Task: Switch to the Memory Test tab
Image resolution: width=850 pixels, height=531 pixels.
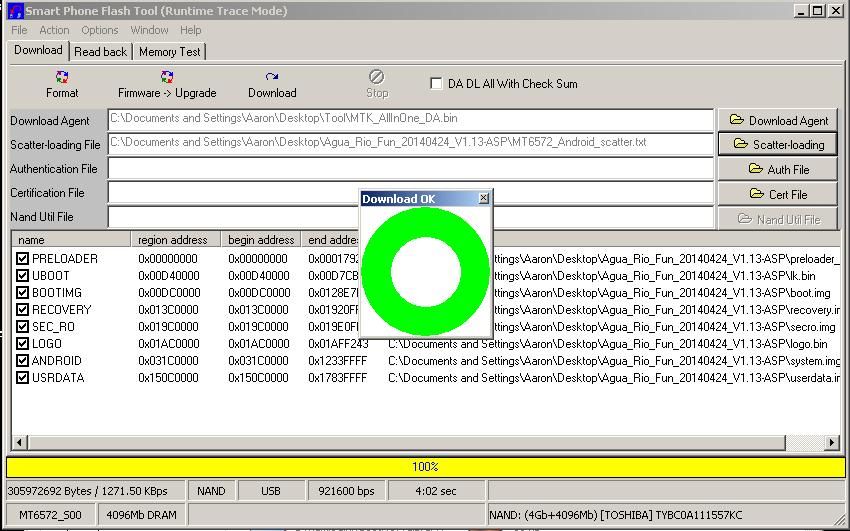Action: coord(169,51)
